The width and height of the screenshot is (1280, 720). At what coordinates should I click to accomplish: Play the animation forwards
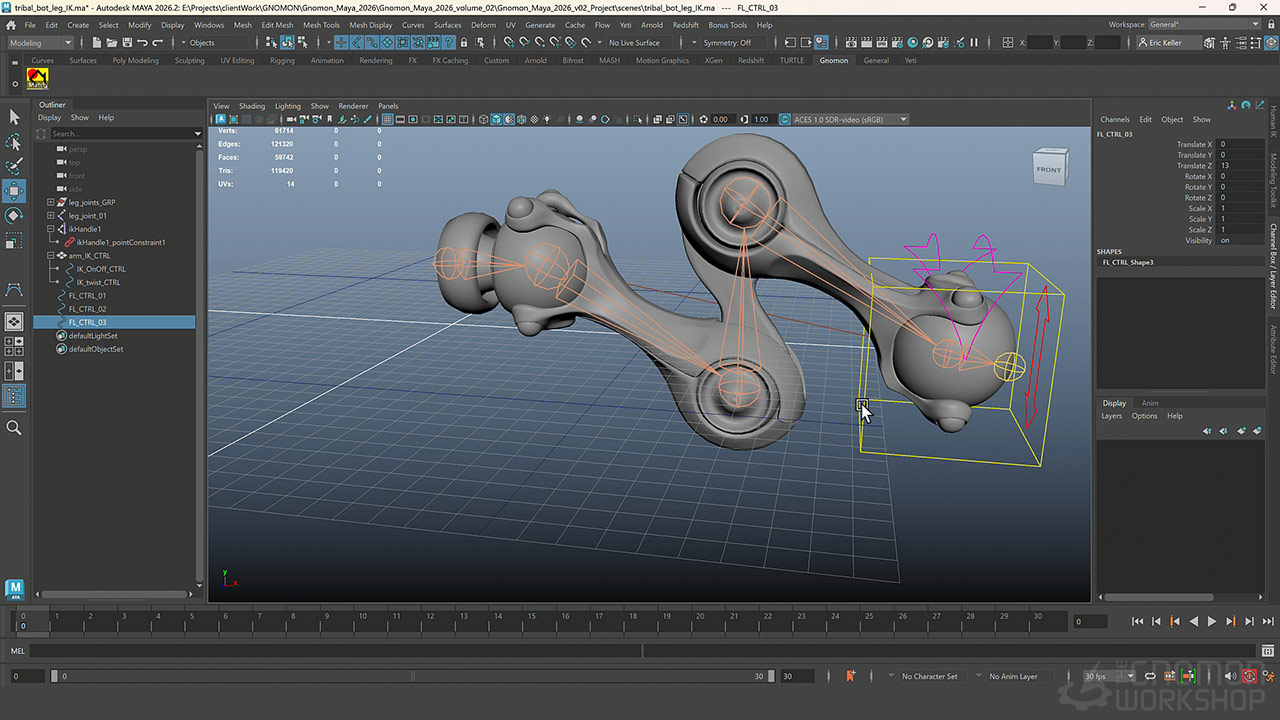click(x=1212, y=622)
